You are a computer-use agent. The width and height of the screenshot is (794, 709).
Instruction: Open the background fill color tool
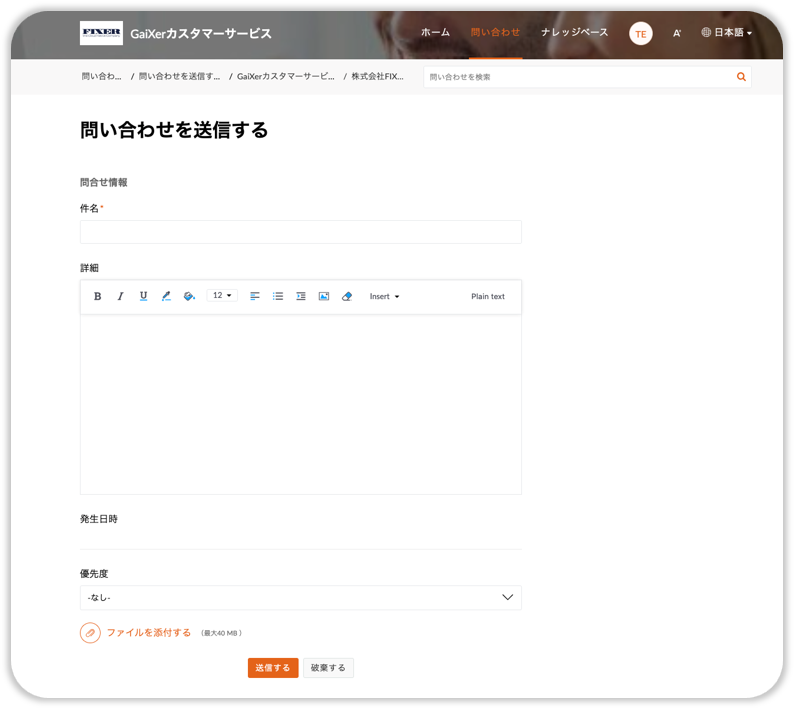point(189,296)
